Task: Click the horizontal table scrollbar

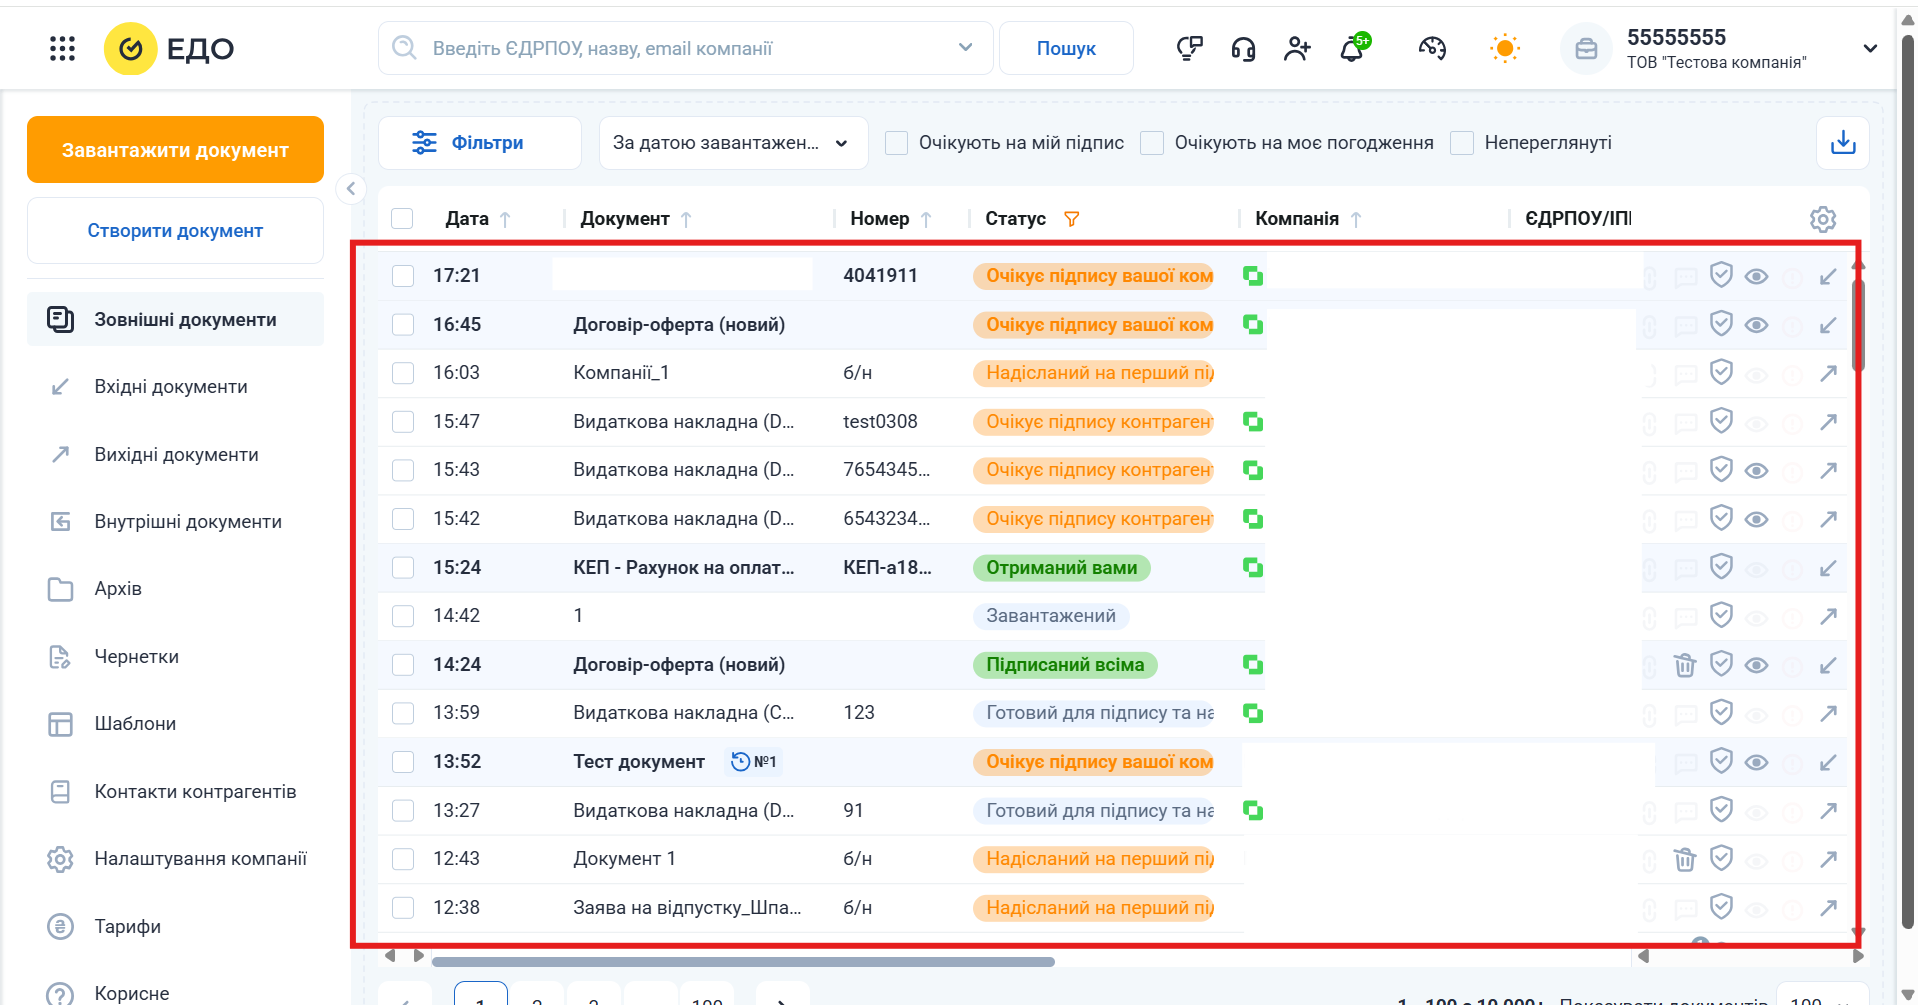Action: click(743, 962)
